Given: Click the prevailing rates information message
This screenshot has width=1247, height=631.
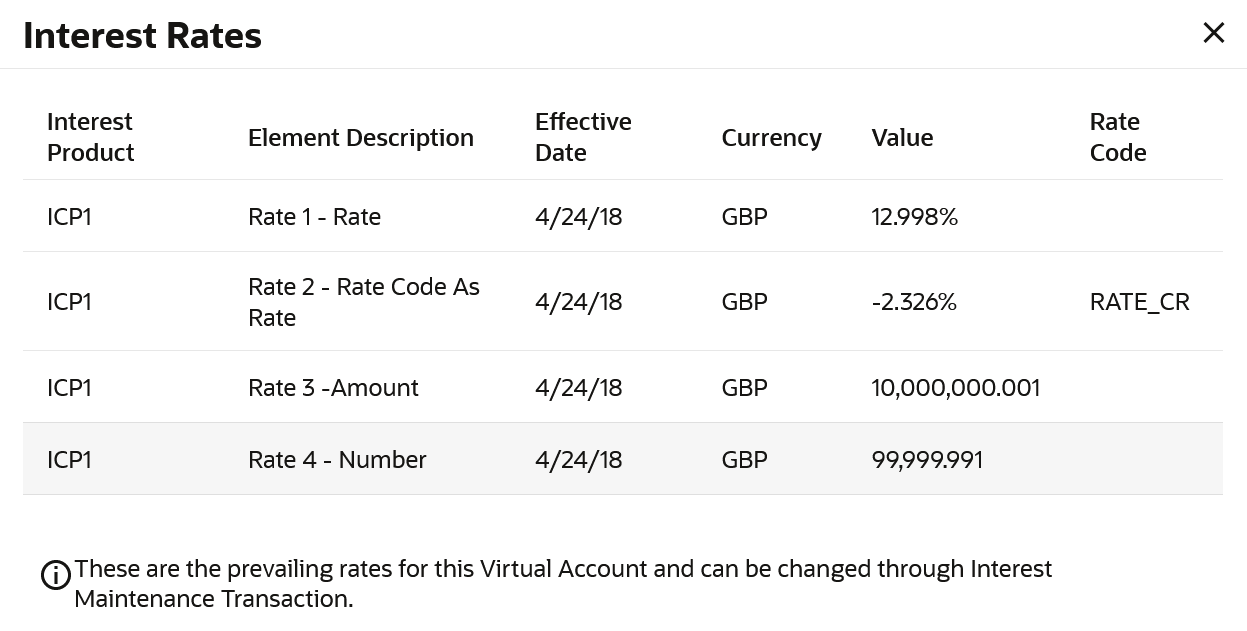Looking at the screenshot, I should coord(562,584).
